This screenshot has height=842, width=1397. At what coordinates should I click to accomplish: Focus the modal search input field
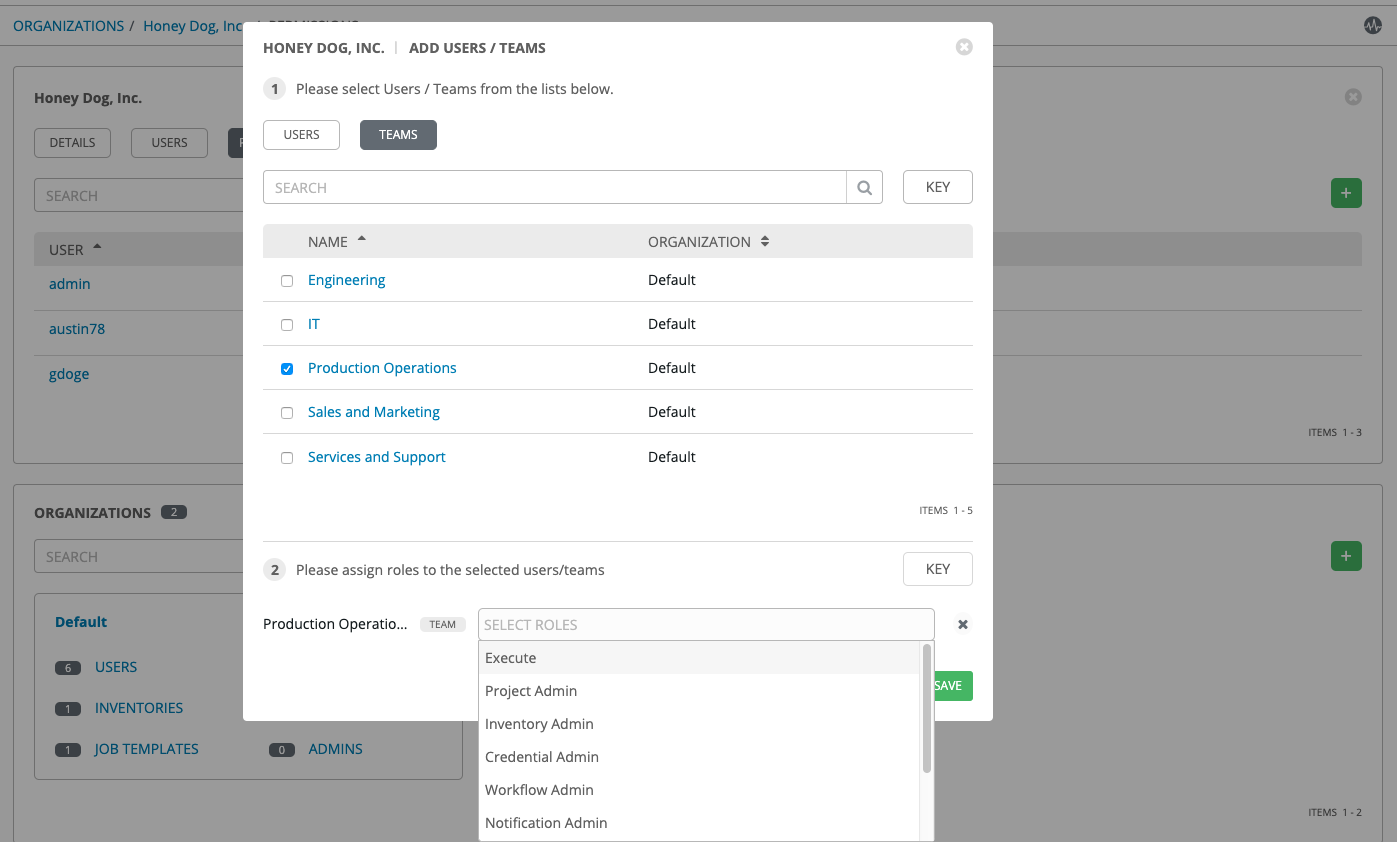[x=555, y=187]
